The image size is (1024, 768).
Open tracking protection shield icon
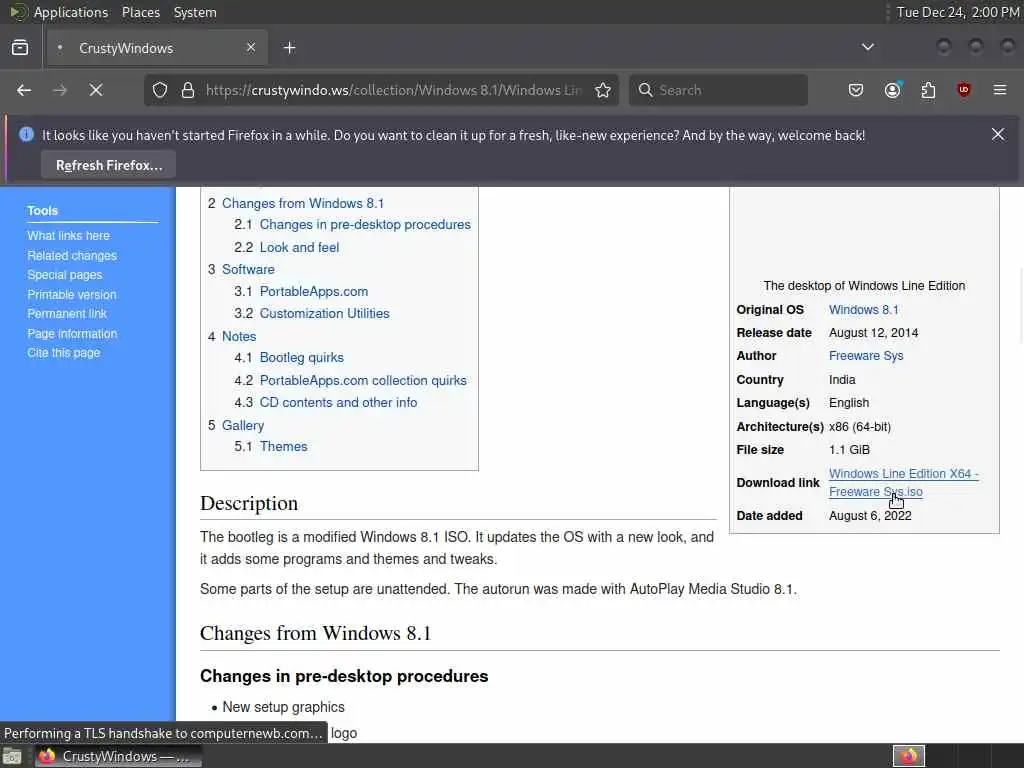[x=160, y=90]
